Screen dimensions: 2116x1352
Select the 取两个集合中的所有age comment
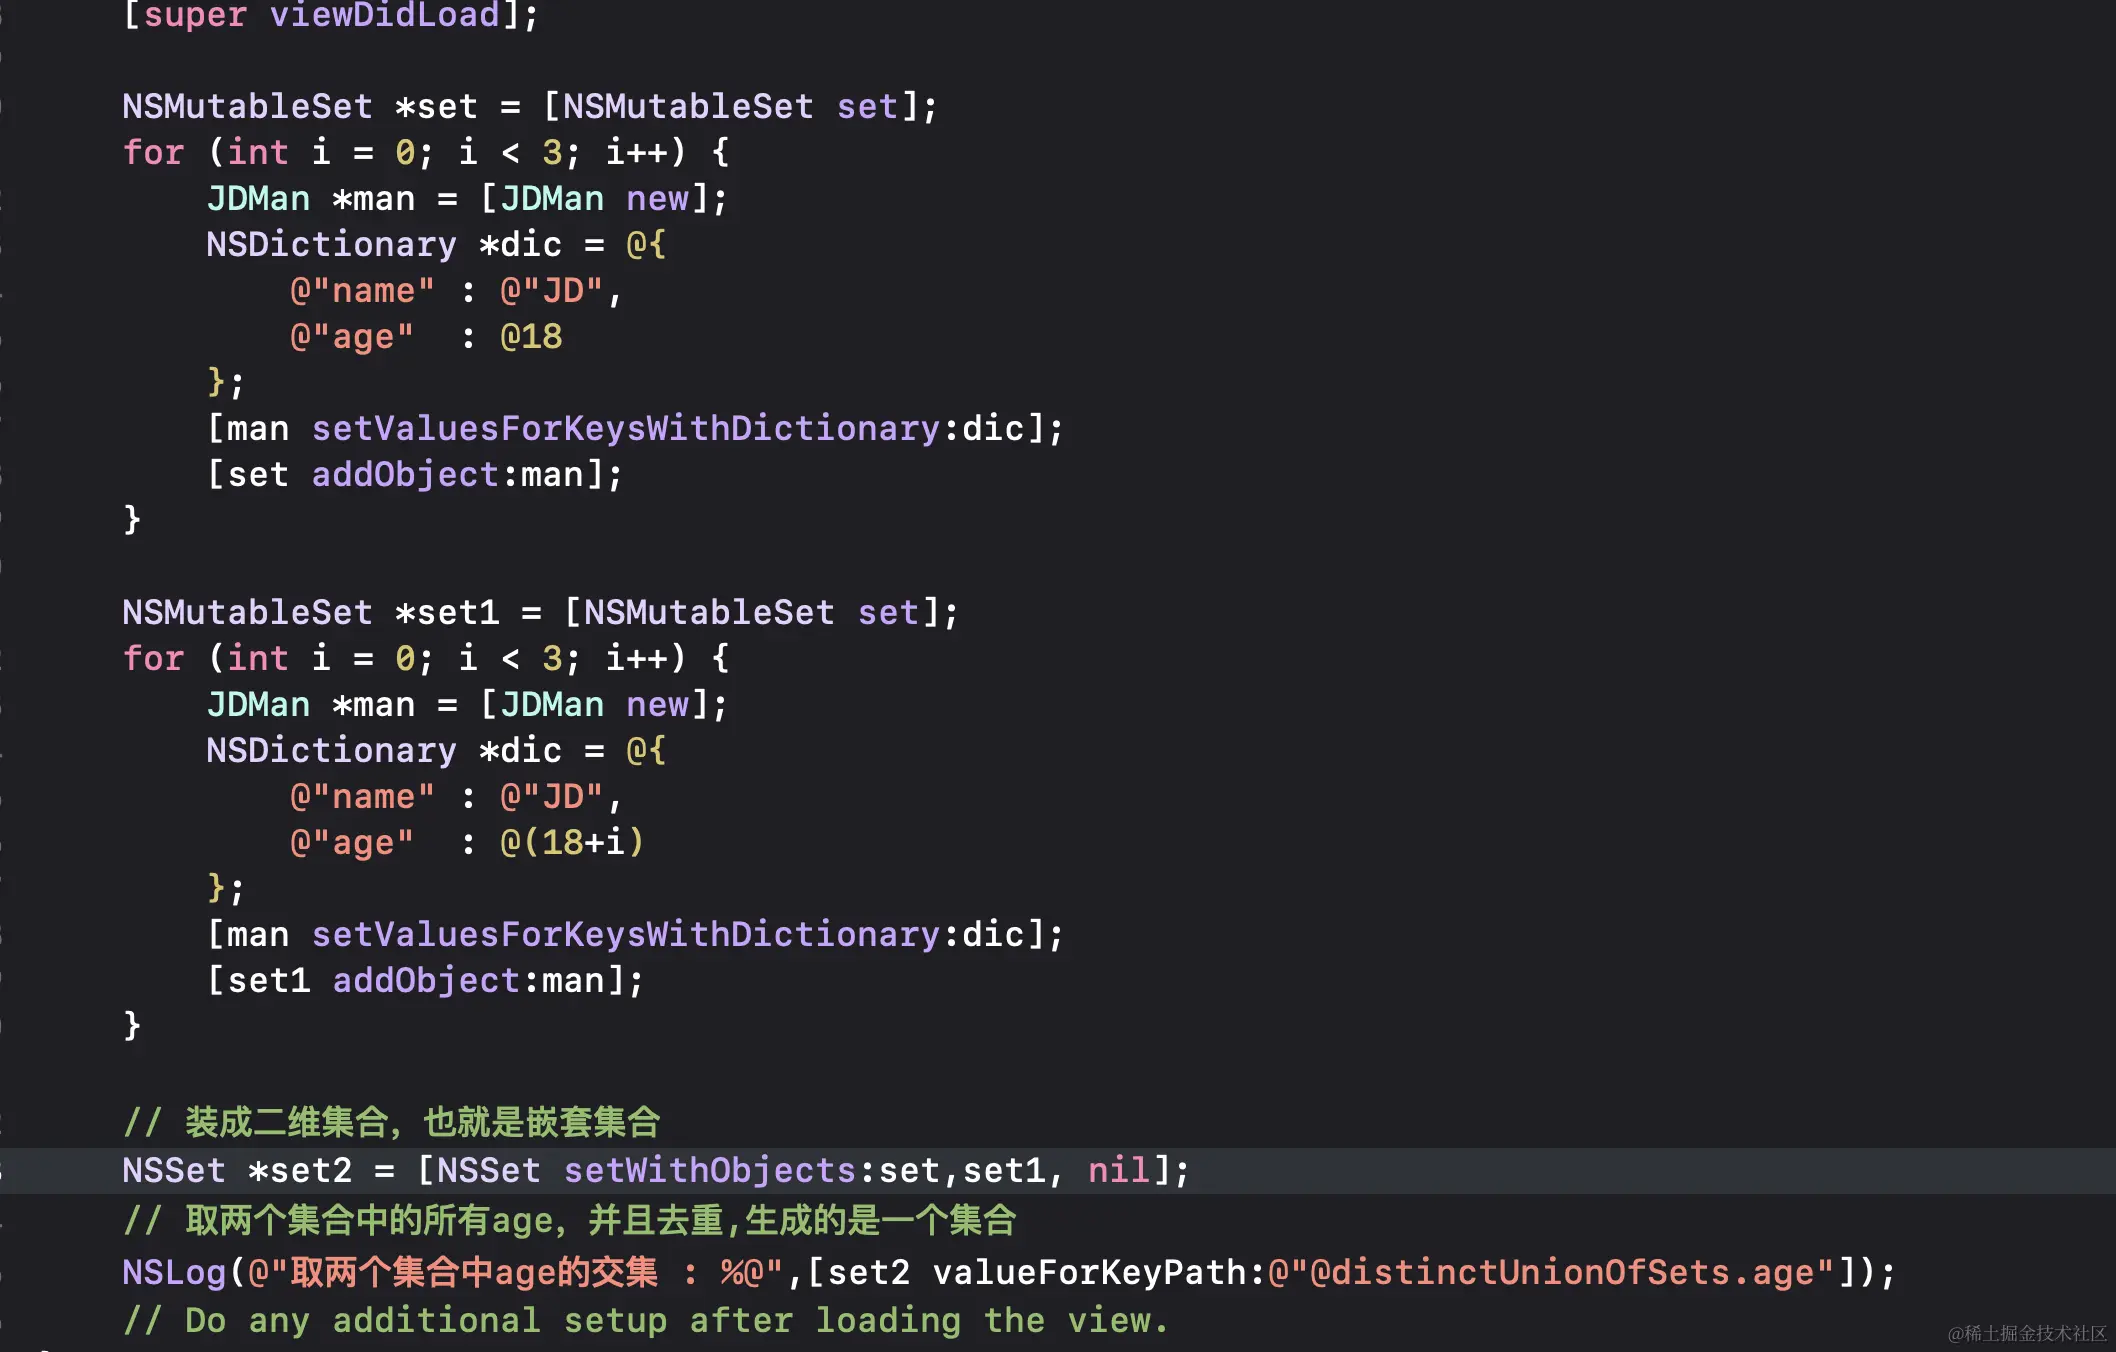[570, 1220]
